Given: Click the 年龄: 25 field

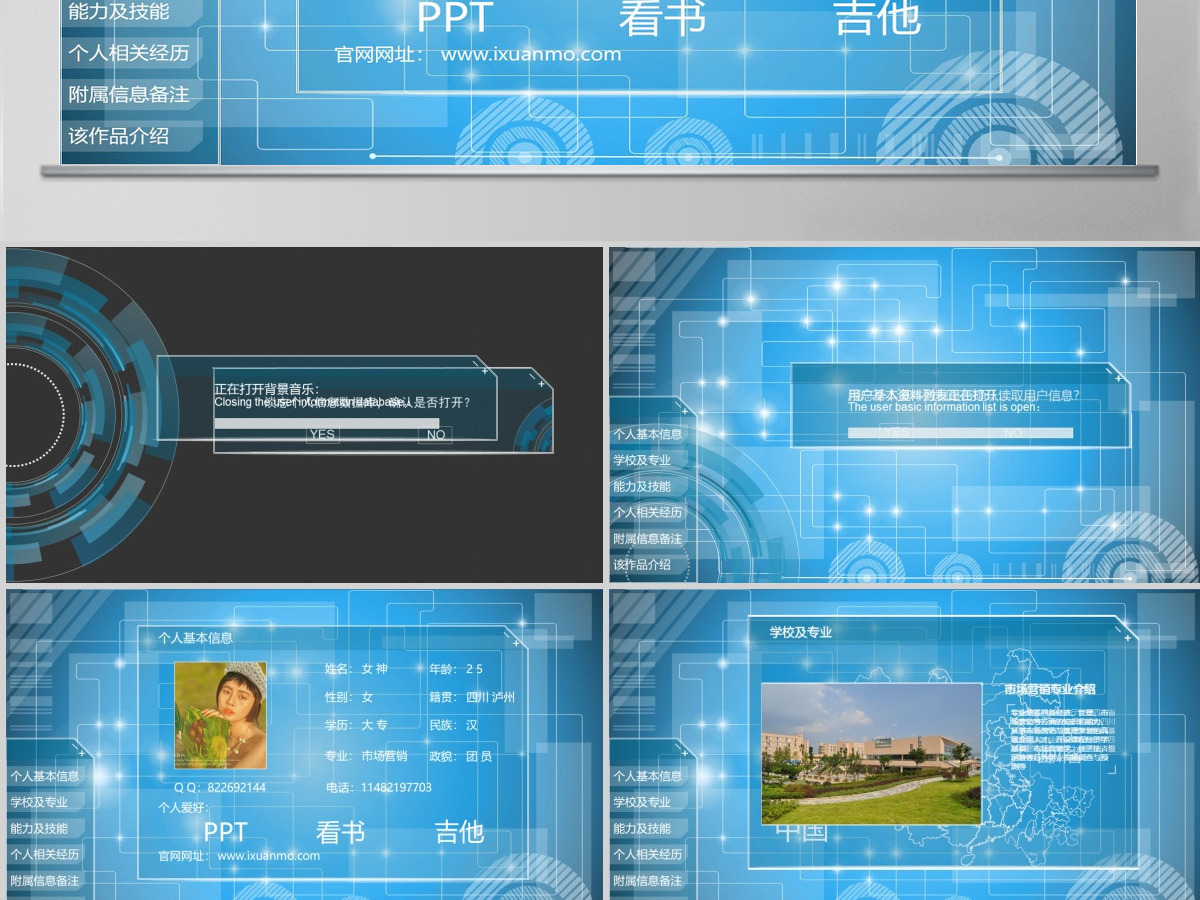Looking at the screenshot, I should click(456, 669).
